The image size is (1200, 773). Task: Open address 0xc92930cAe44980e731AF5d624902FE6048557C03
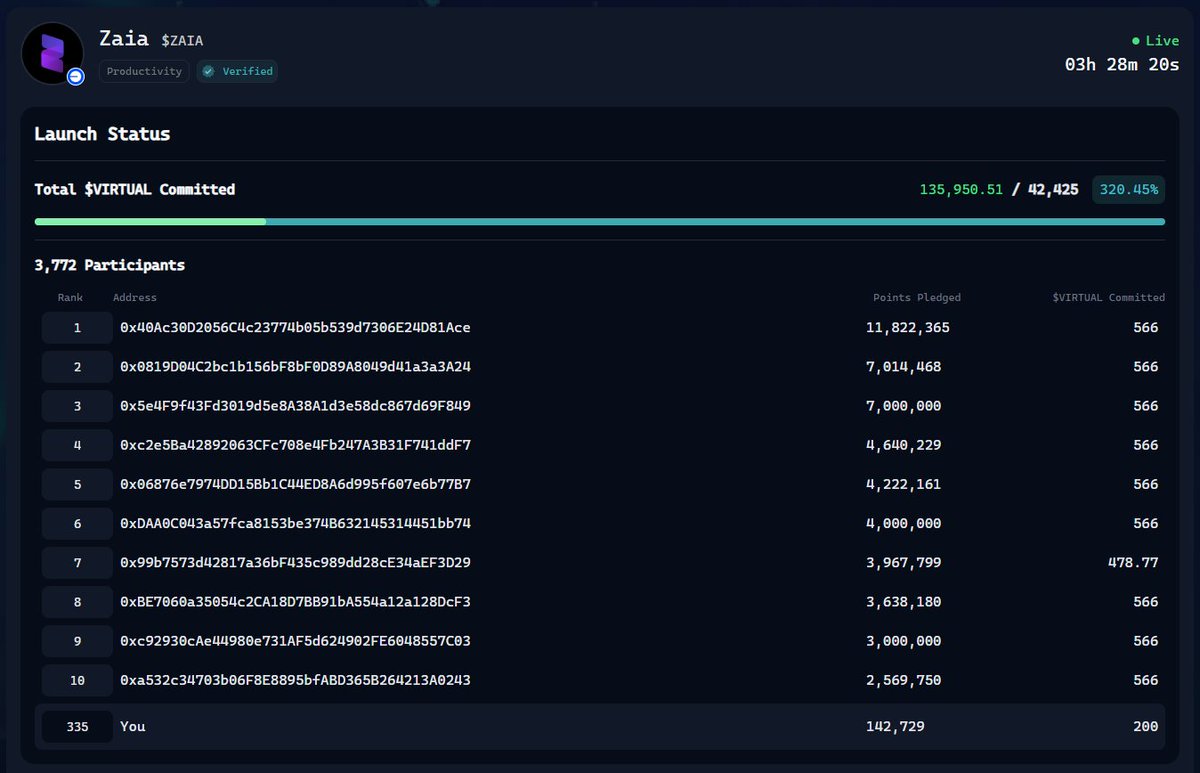[x=295, y=641]
